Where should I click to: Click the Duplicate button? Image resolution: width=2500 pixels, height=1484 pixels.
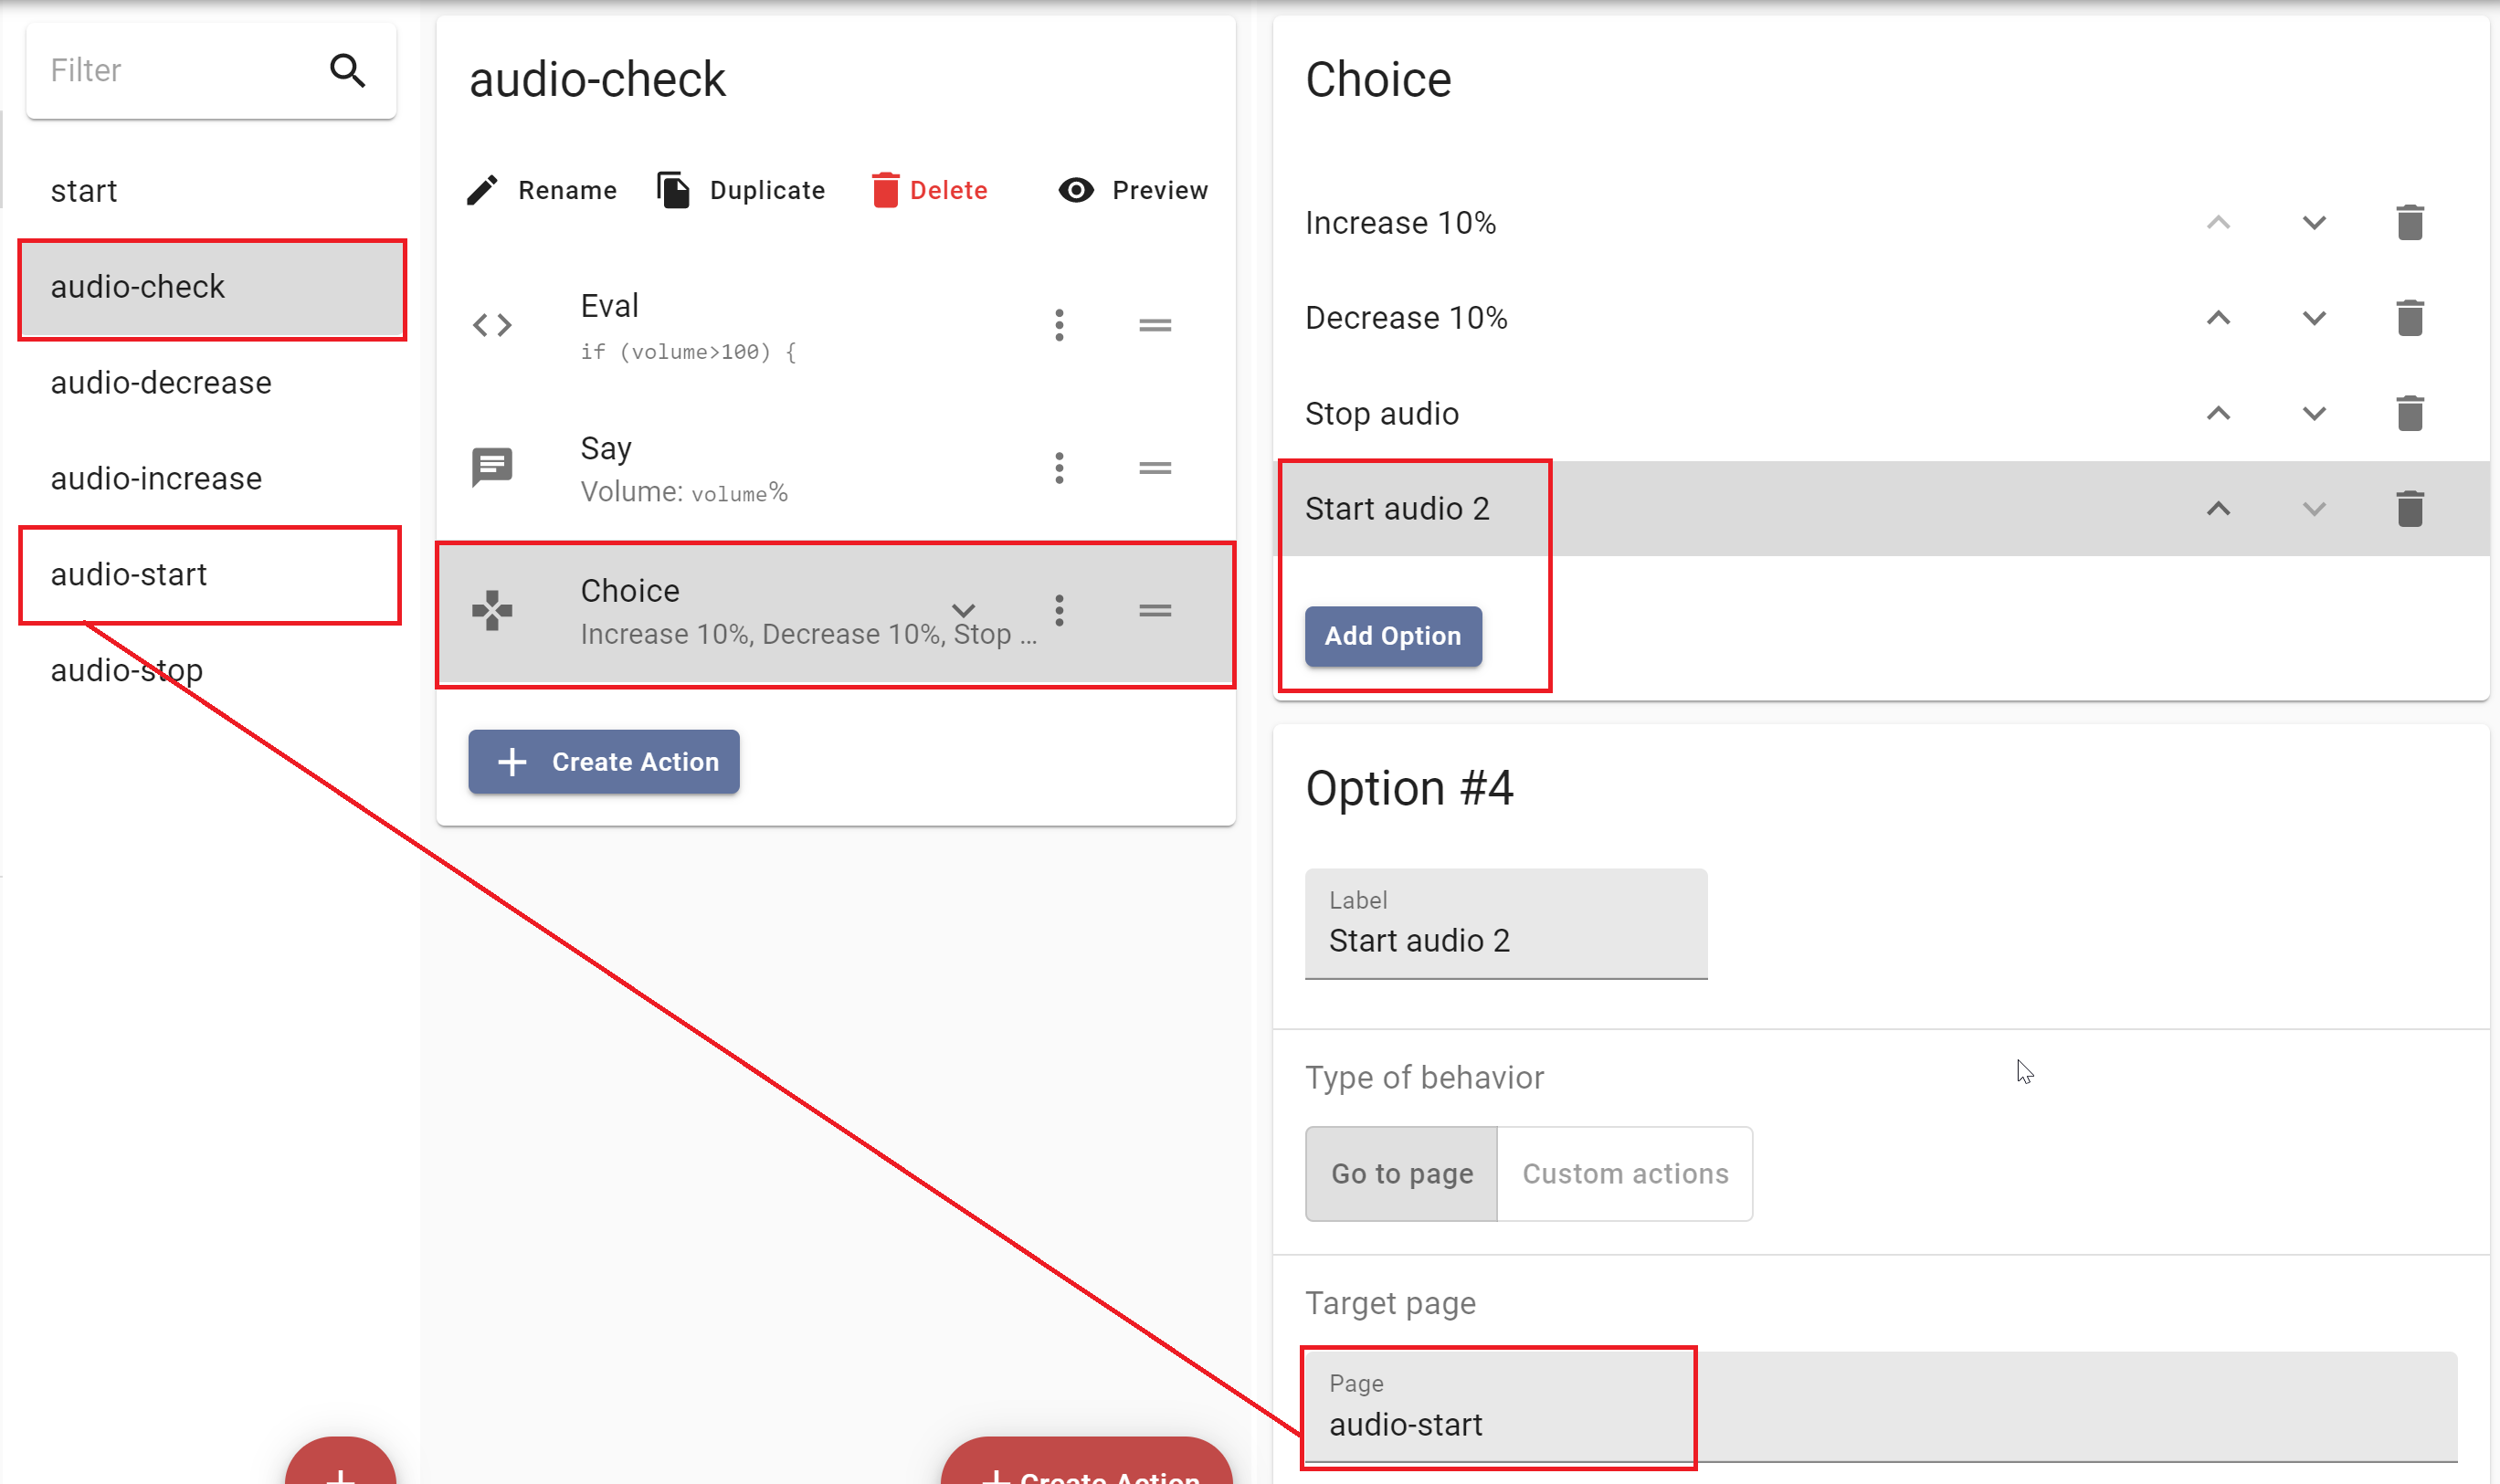(742, 190)
